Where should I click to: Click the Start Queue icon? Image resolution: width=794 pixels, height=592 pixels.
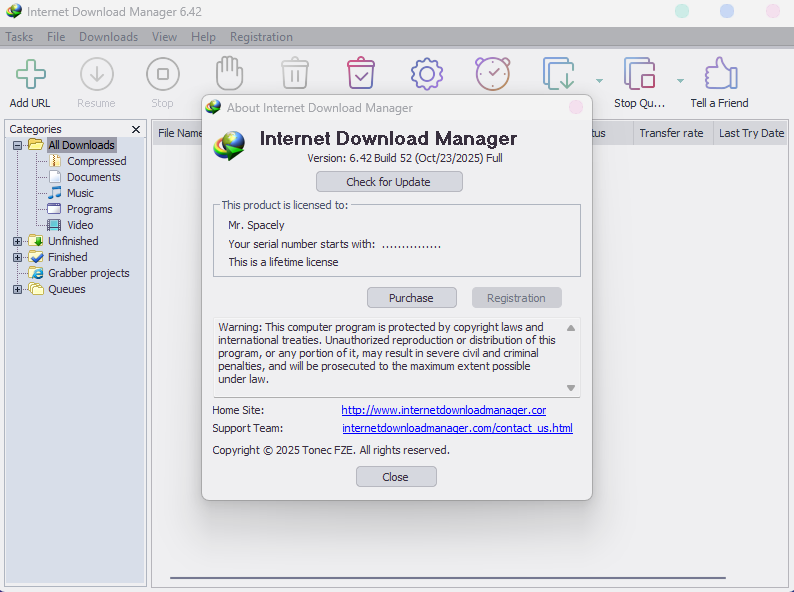[x=559, y=74]
